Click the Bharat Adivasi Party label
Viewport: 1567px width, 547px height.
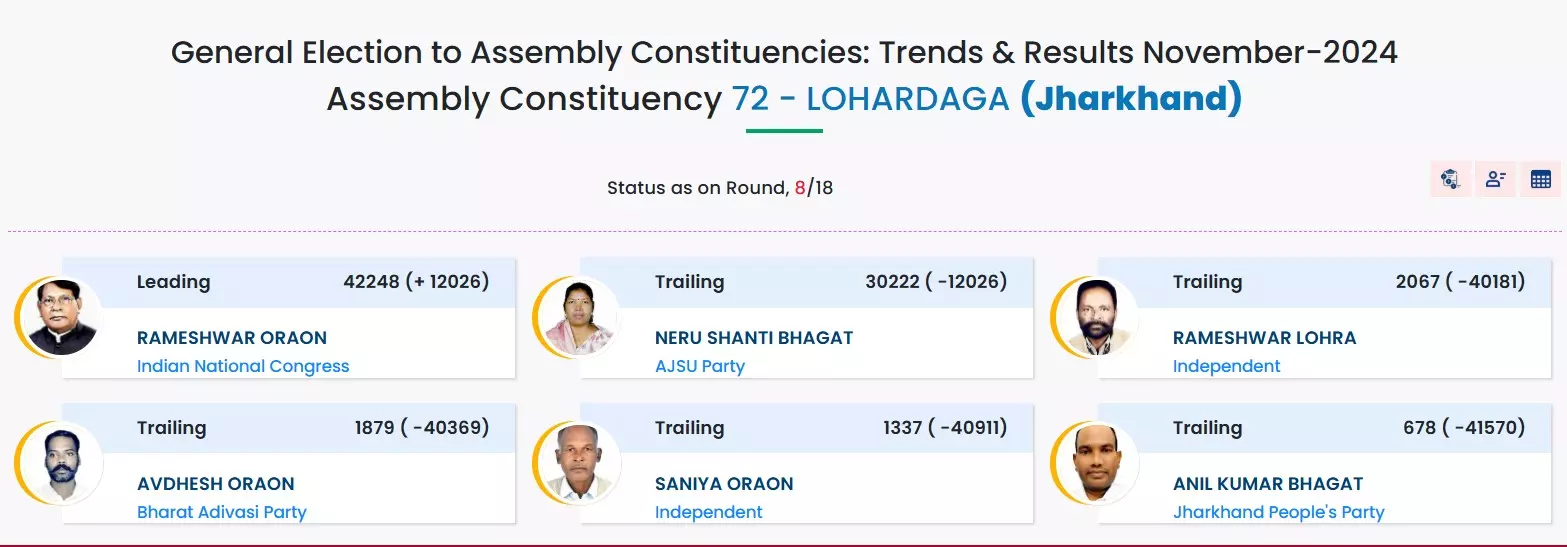click(221, 512)
